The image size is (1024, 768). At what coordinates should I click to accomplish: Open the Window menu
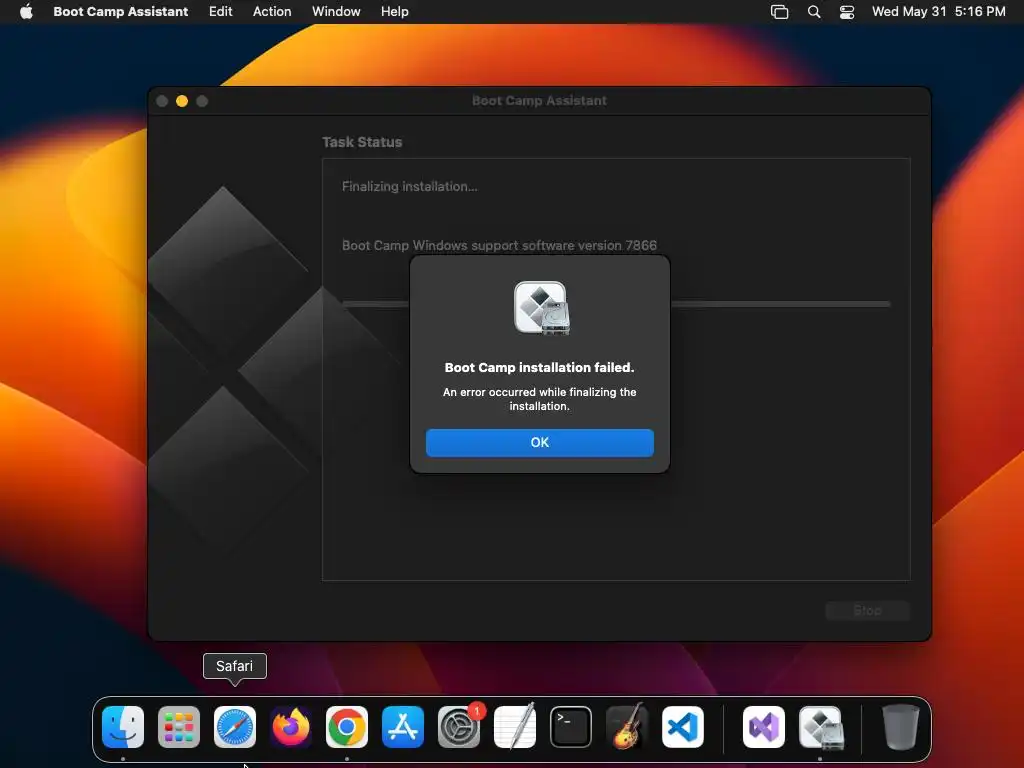click(x=336, y=11)
